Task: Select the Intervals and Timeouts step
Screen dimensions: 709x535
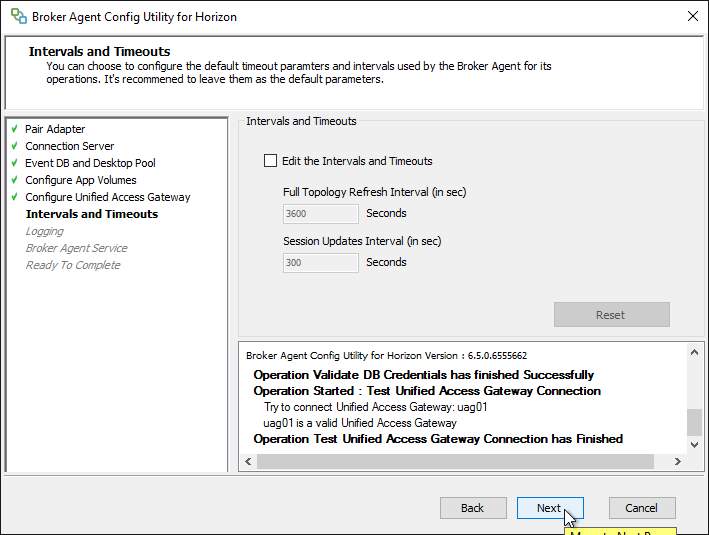Action: pos(92,214)
